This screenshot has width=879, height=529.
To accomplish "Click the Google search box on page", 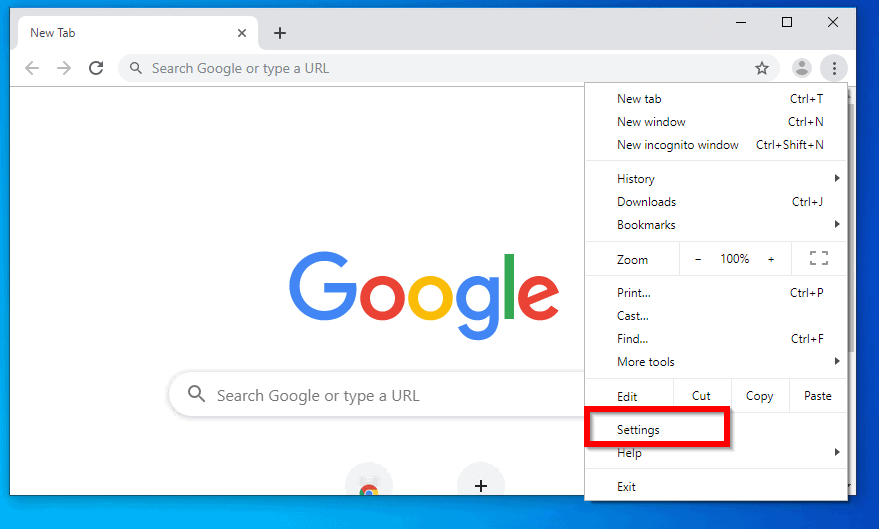I will click(380, 395).
